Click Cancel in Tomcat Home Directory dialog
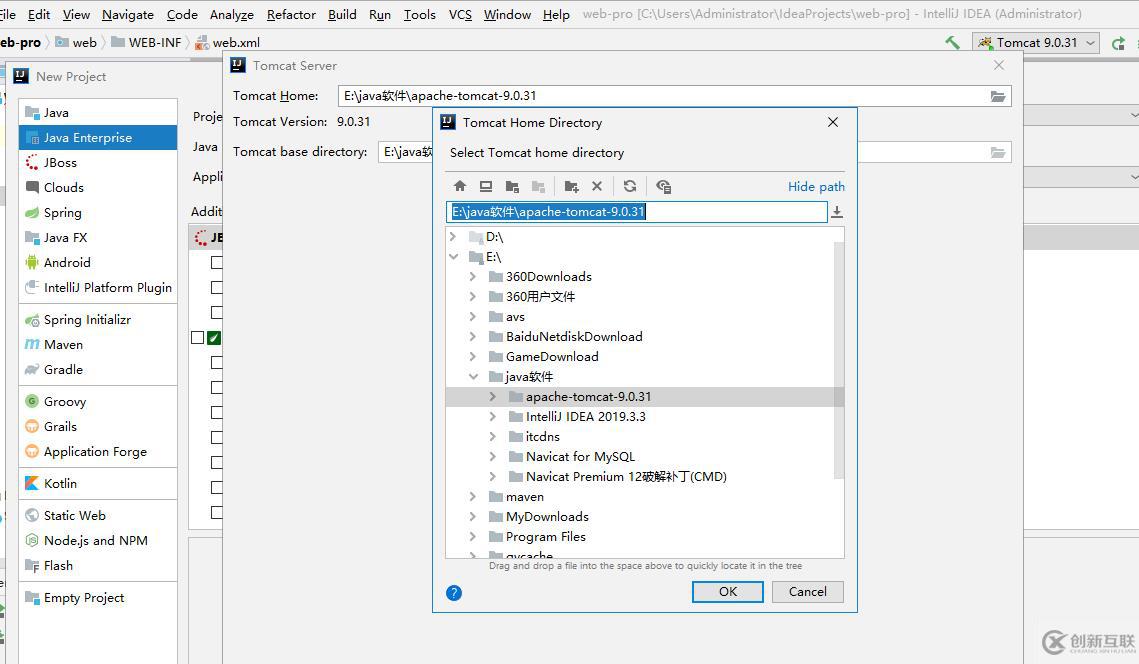This screenshot has height=664, width=1139. click(x=808, y=591)
